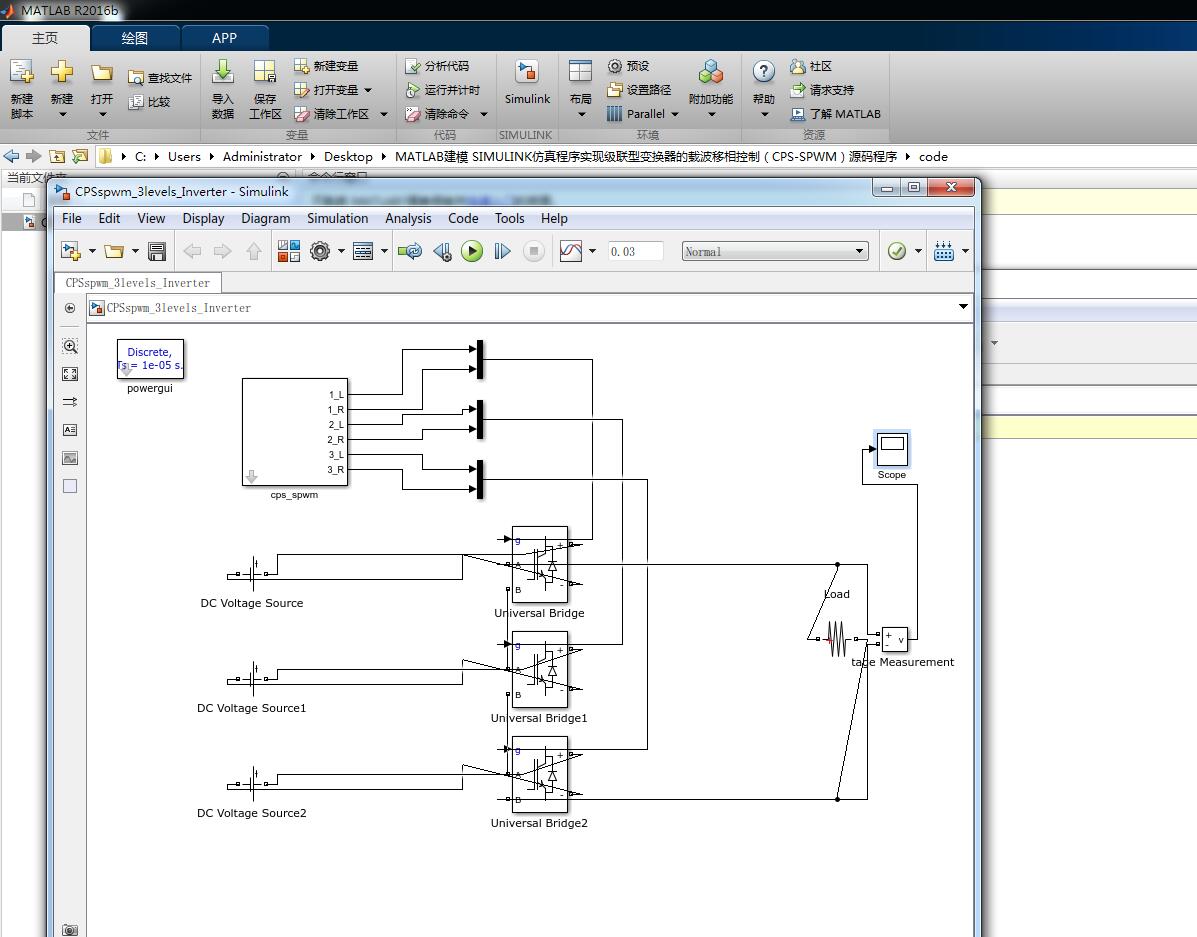Click Save Workspace in the MATLAB ribbon

265,89
